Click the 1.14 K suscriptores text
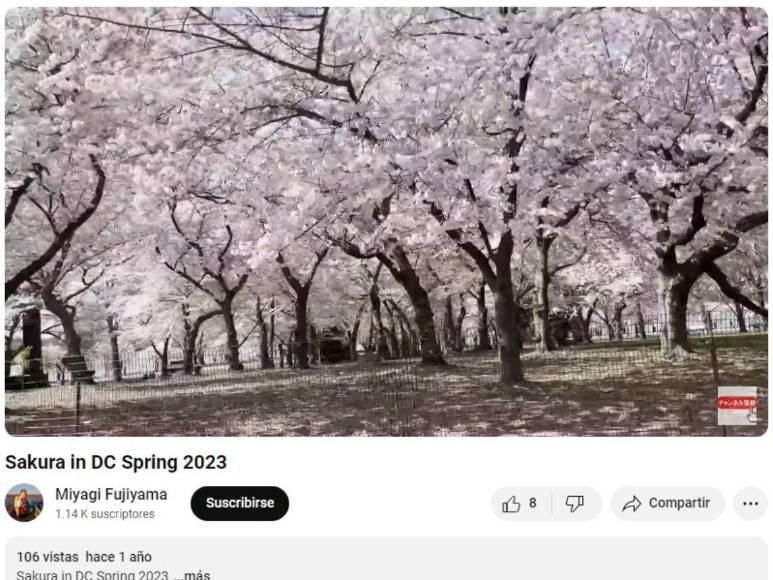 pos(105,514)
